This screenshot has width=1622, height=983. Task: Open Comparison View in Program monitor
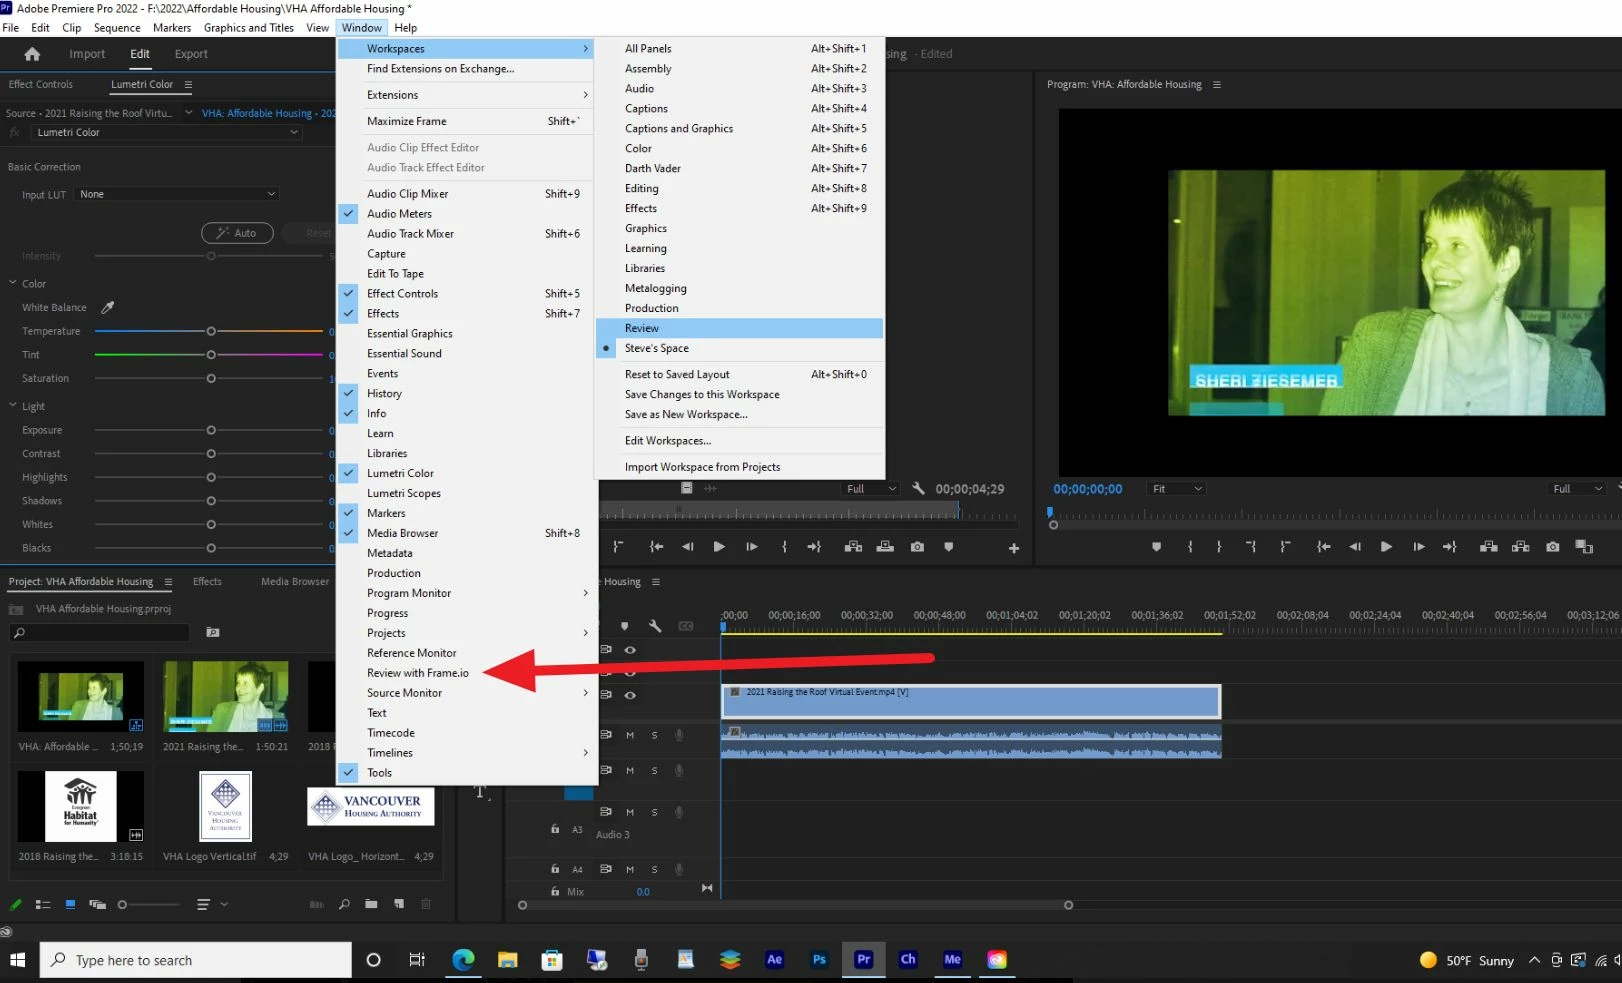point(1584,547)
